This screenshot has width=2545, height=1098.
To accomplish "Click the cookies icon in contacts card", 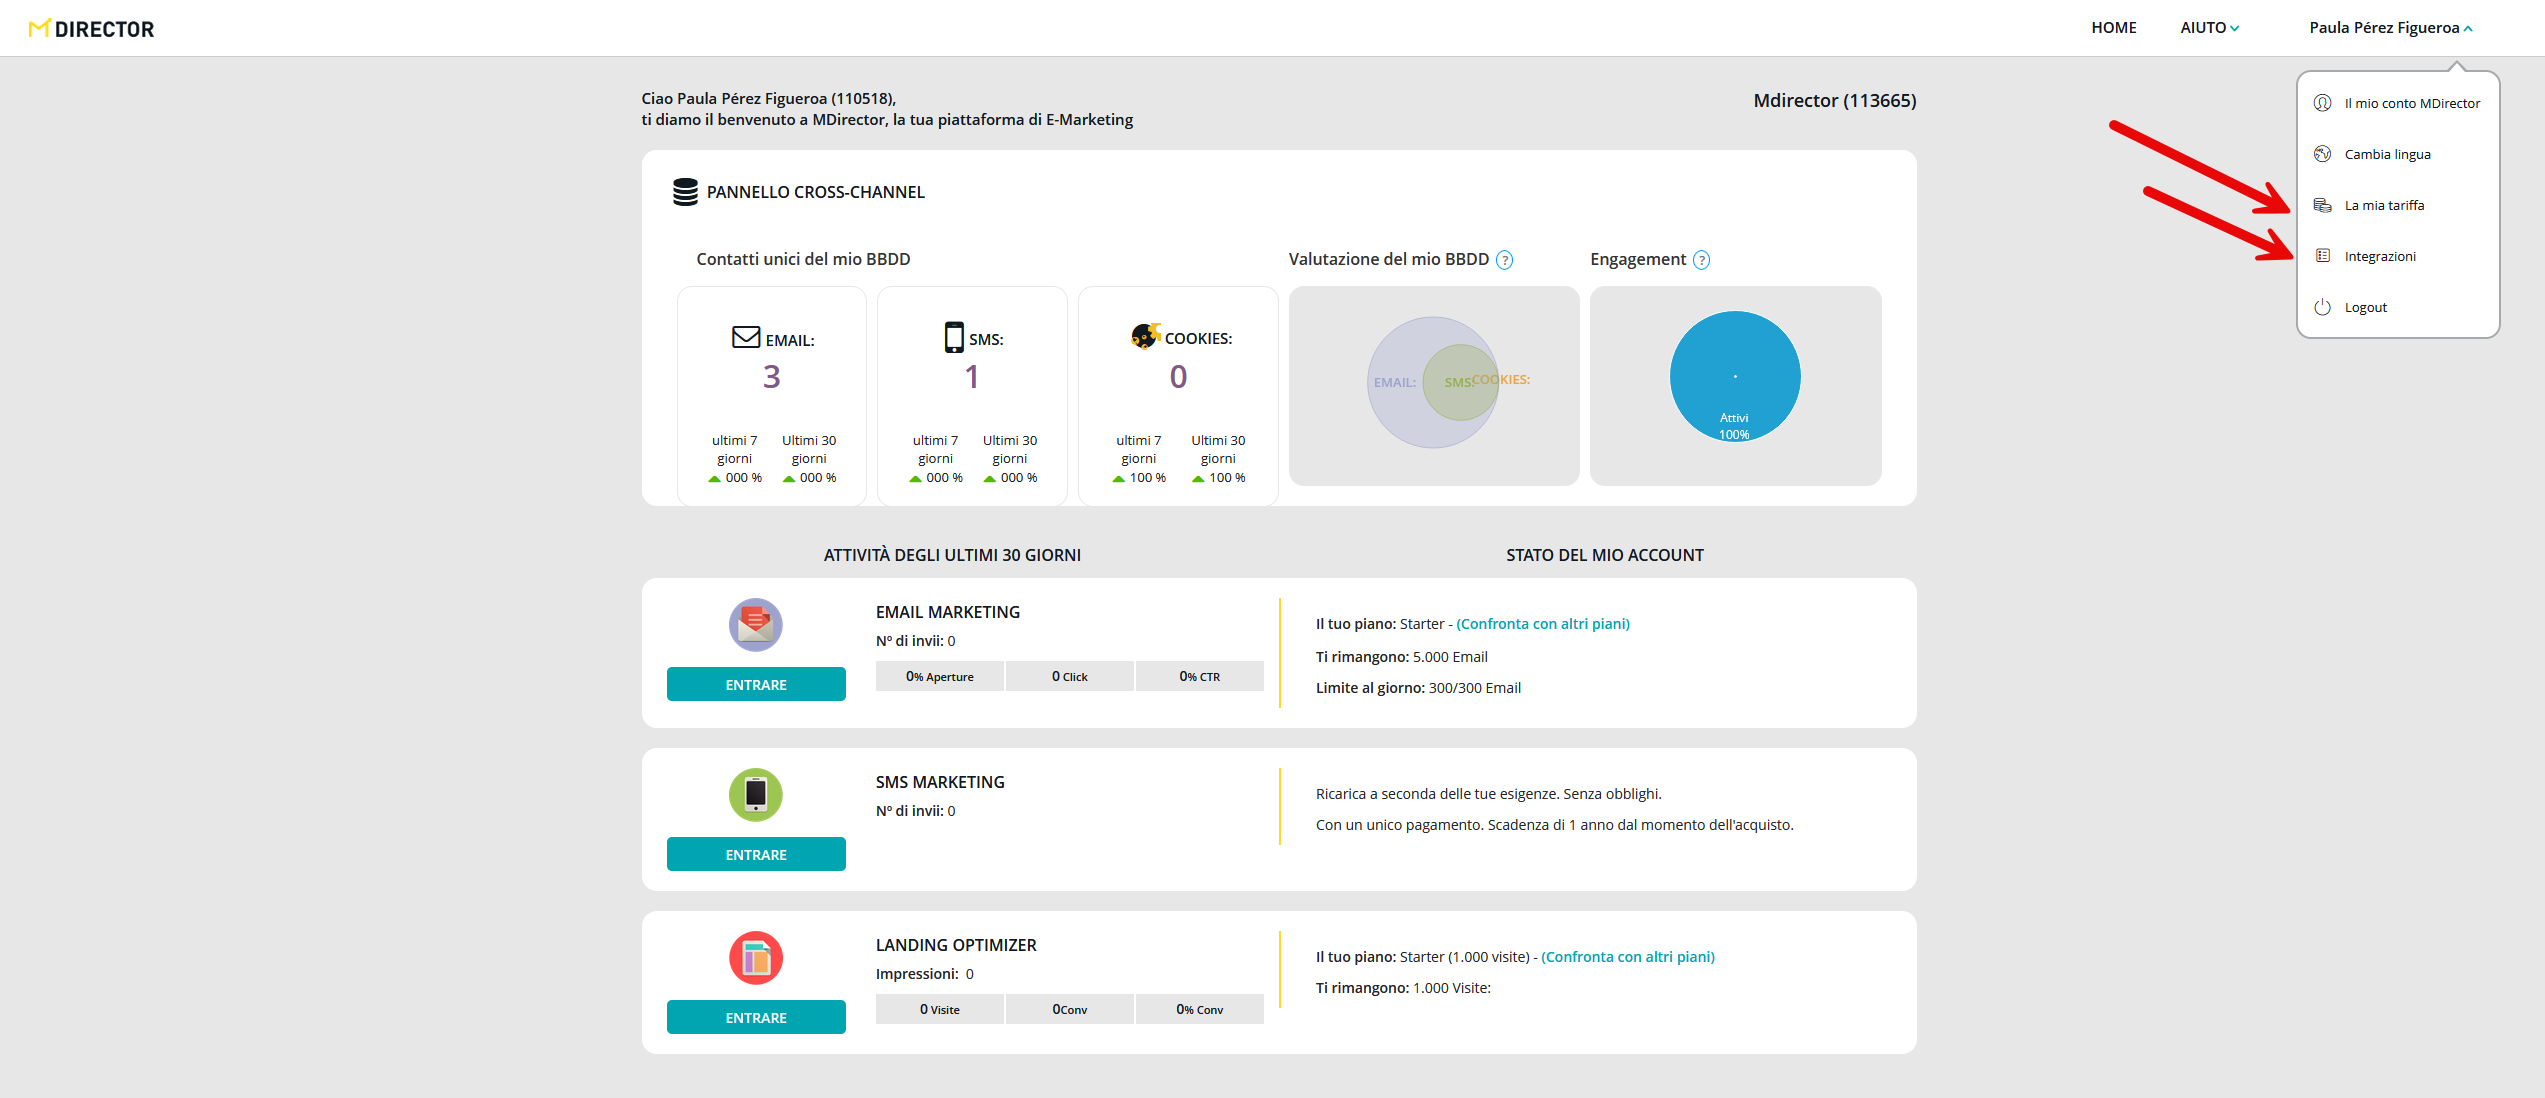I will coord(1145,337).
